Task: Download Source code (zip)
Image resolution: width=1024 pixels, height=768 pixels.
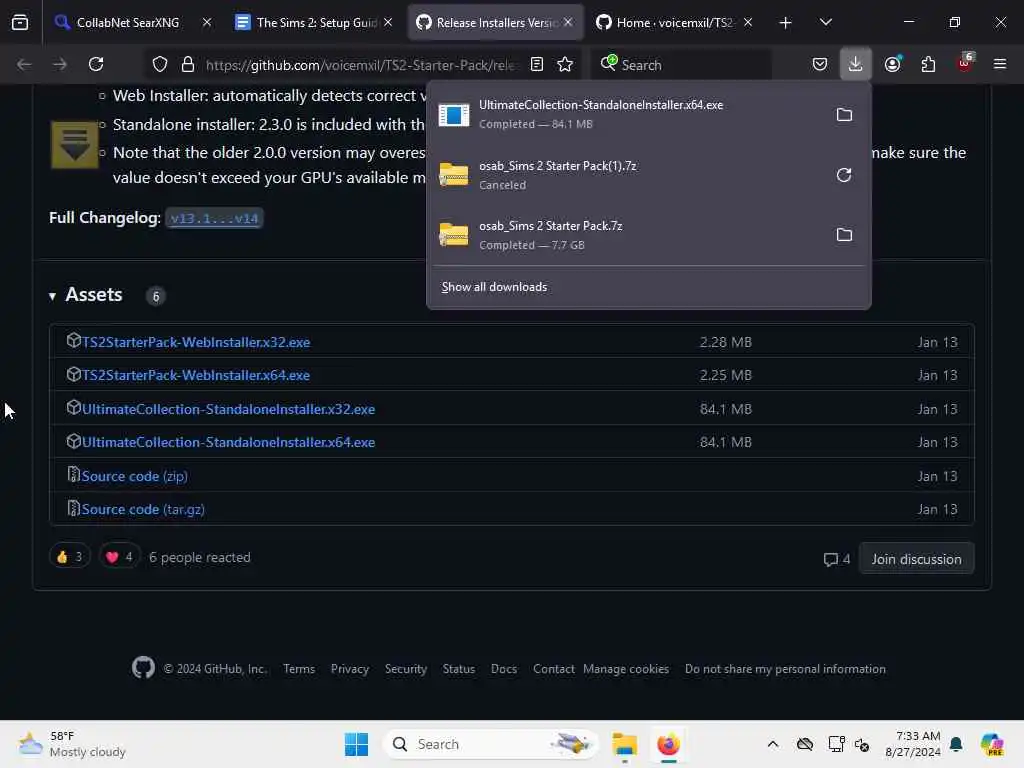Action: pos(135,476)
